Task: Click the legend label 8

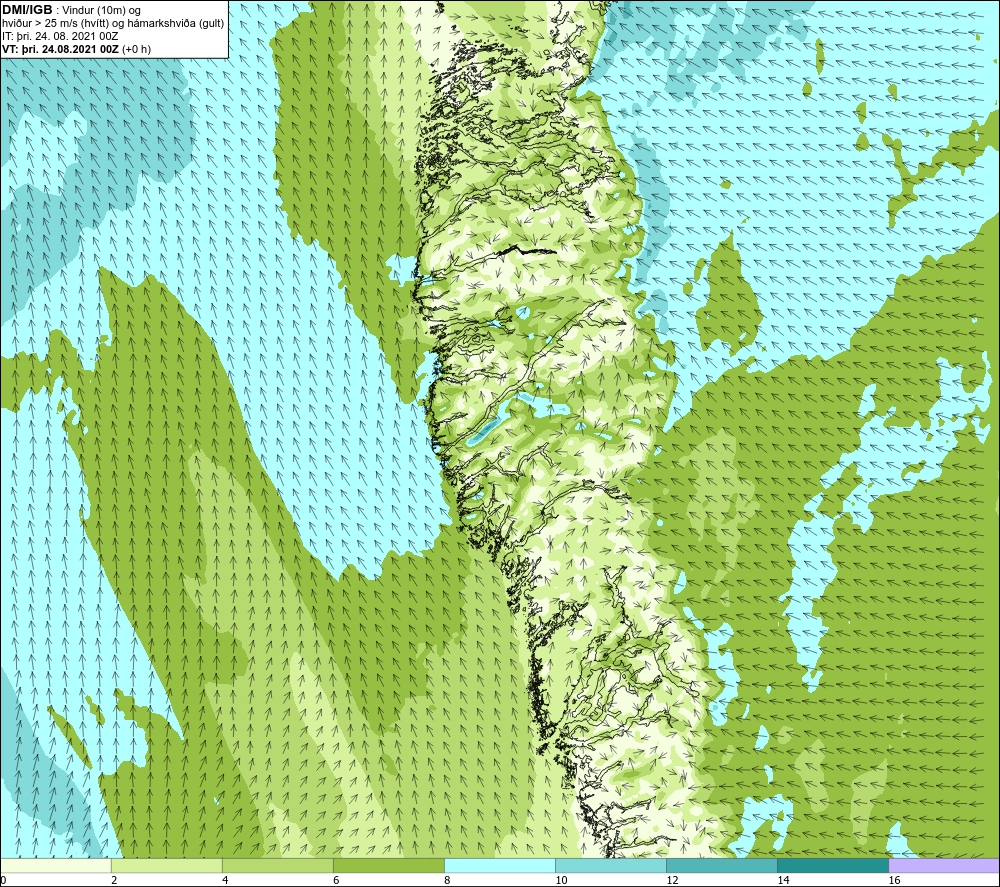Action: [x=447, y=881]
